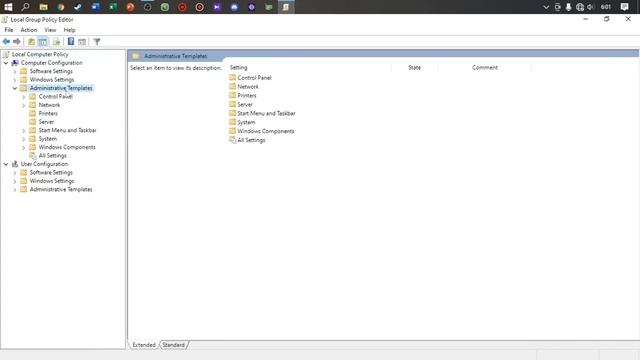Image resolution: width=640 pixels, height=360 pixels.
Task: Select All Settings in the console tree
Action: click(52, 156)
